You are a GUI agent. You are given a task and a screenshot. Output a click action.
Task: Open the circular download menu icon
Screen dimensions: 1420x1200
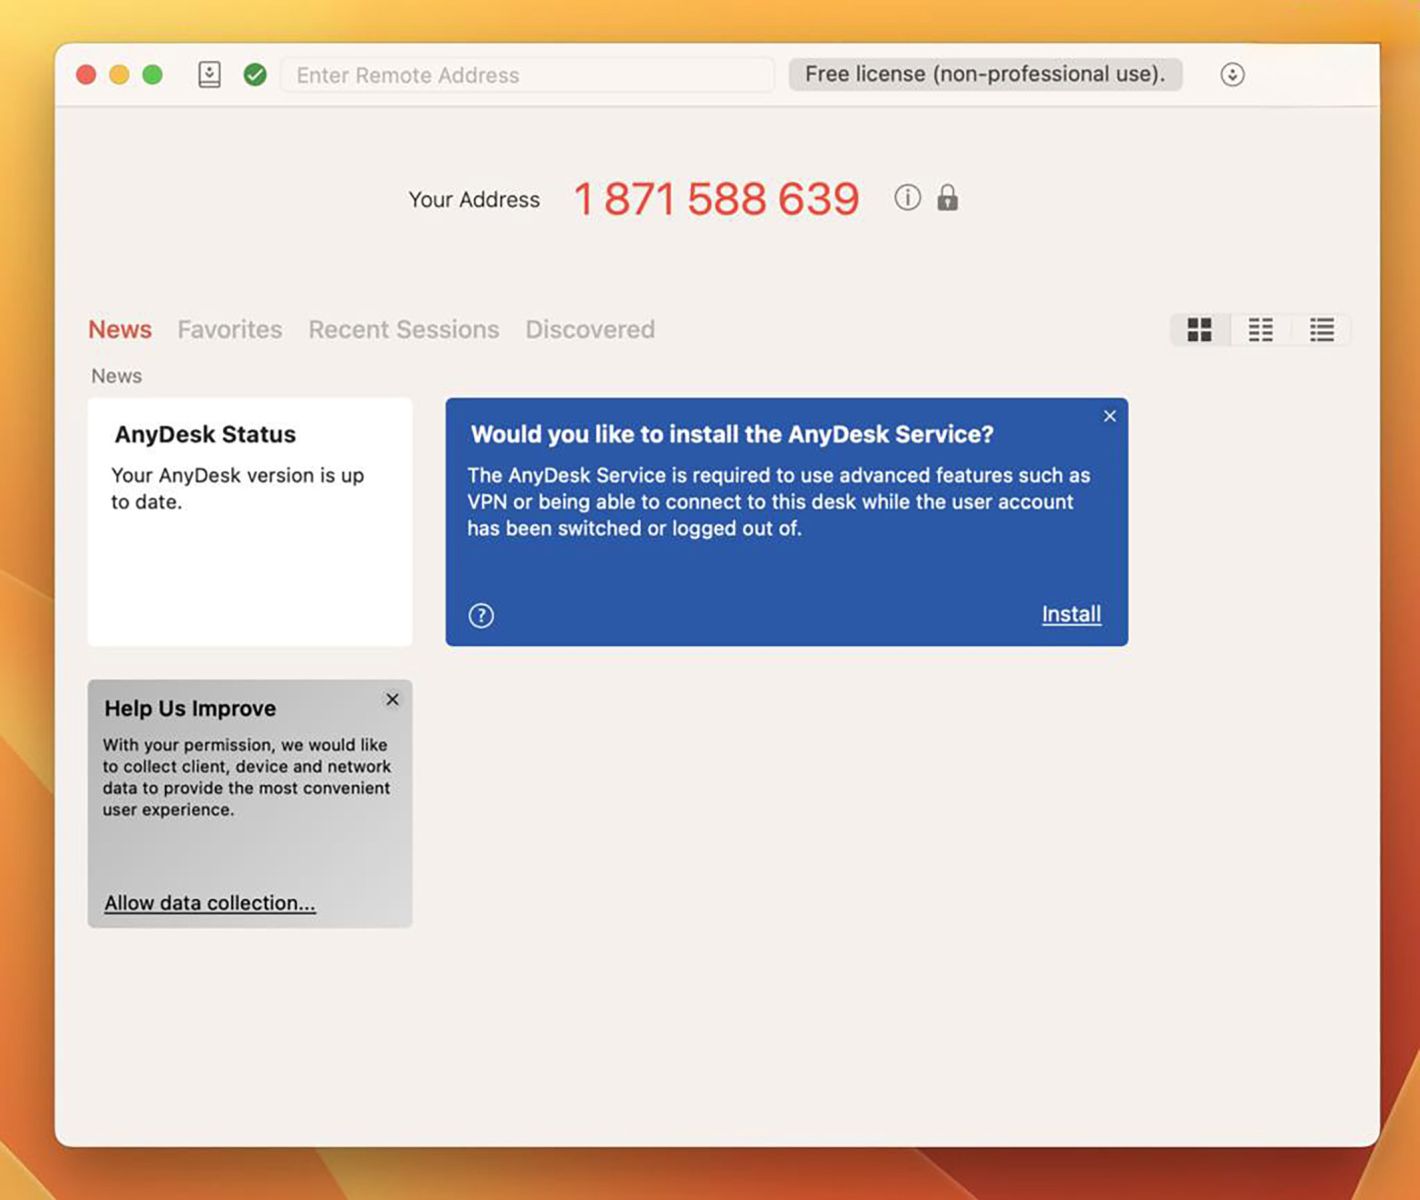click(1232, 75)
